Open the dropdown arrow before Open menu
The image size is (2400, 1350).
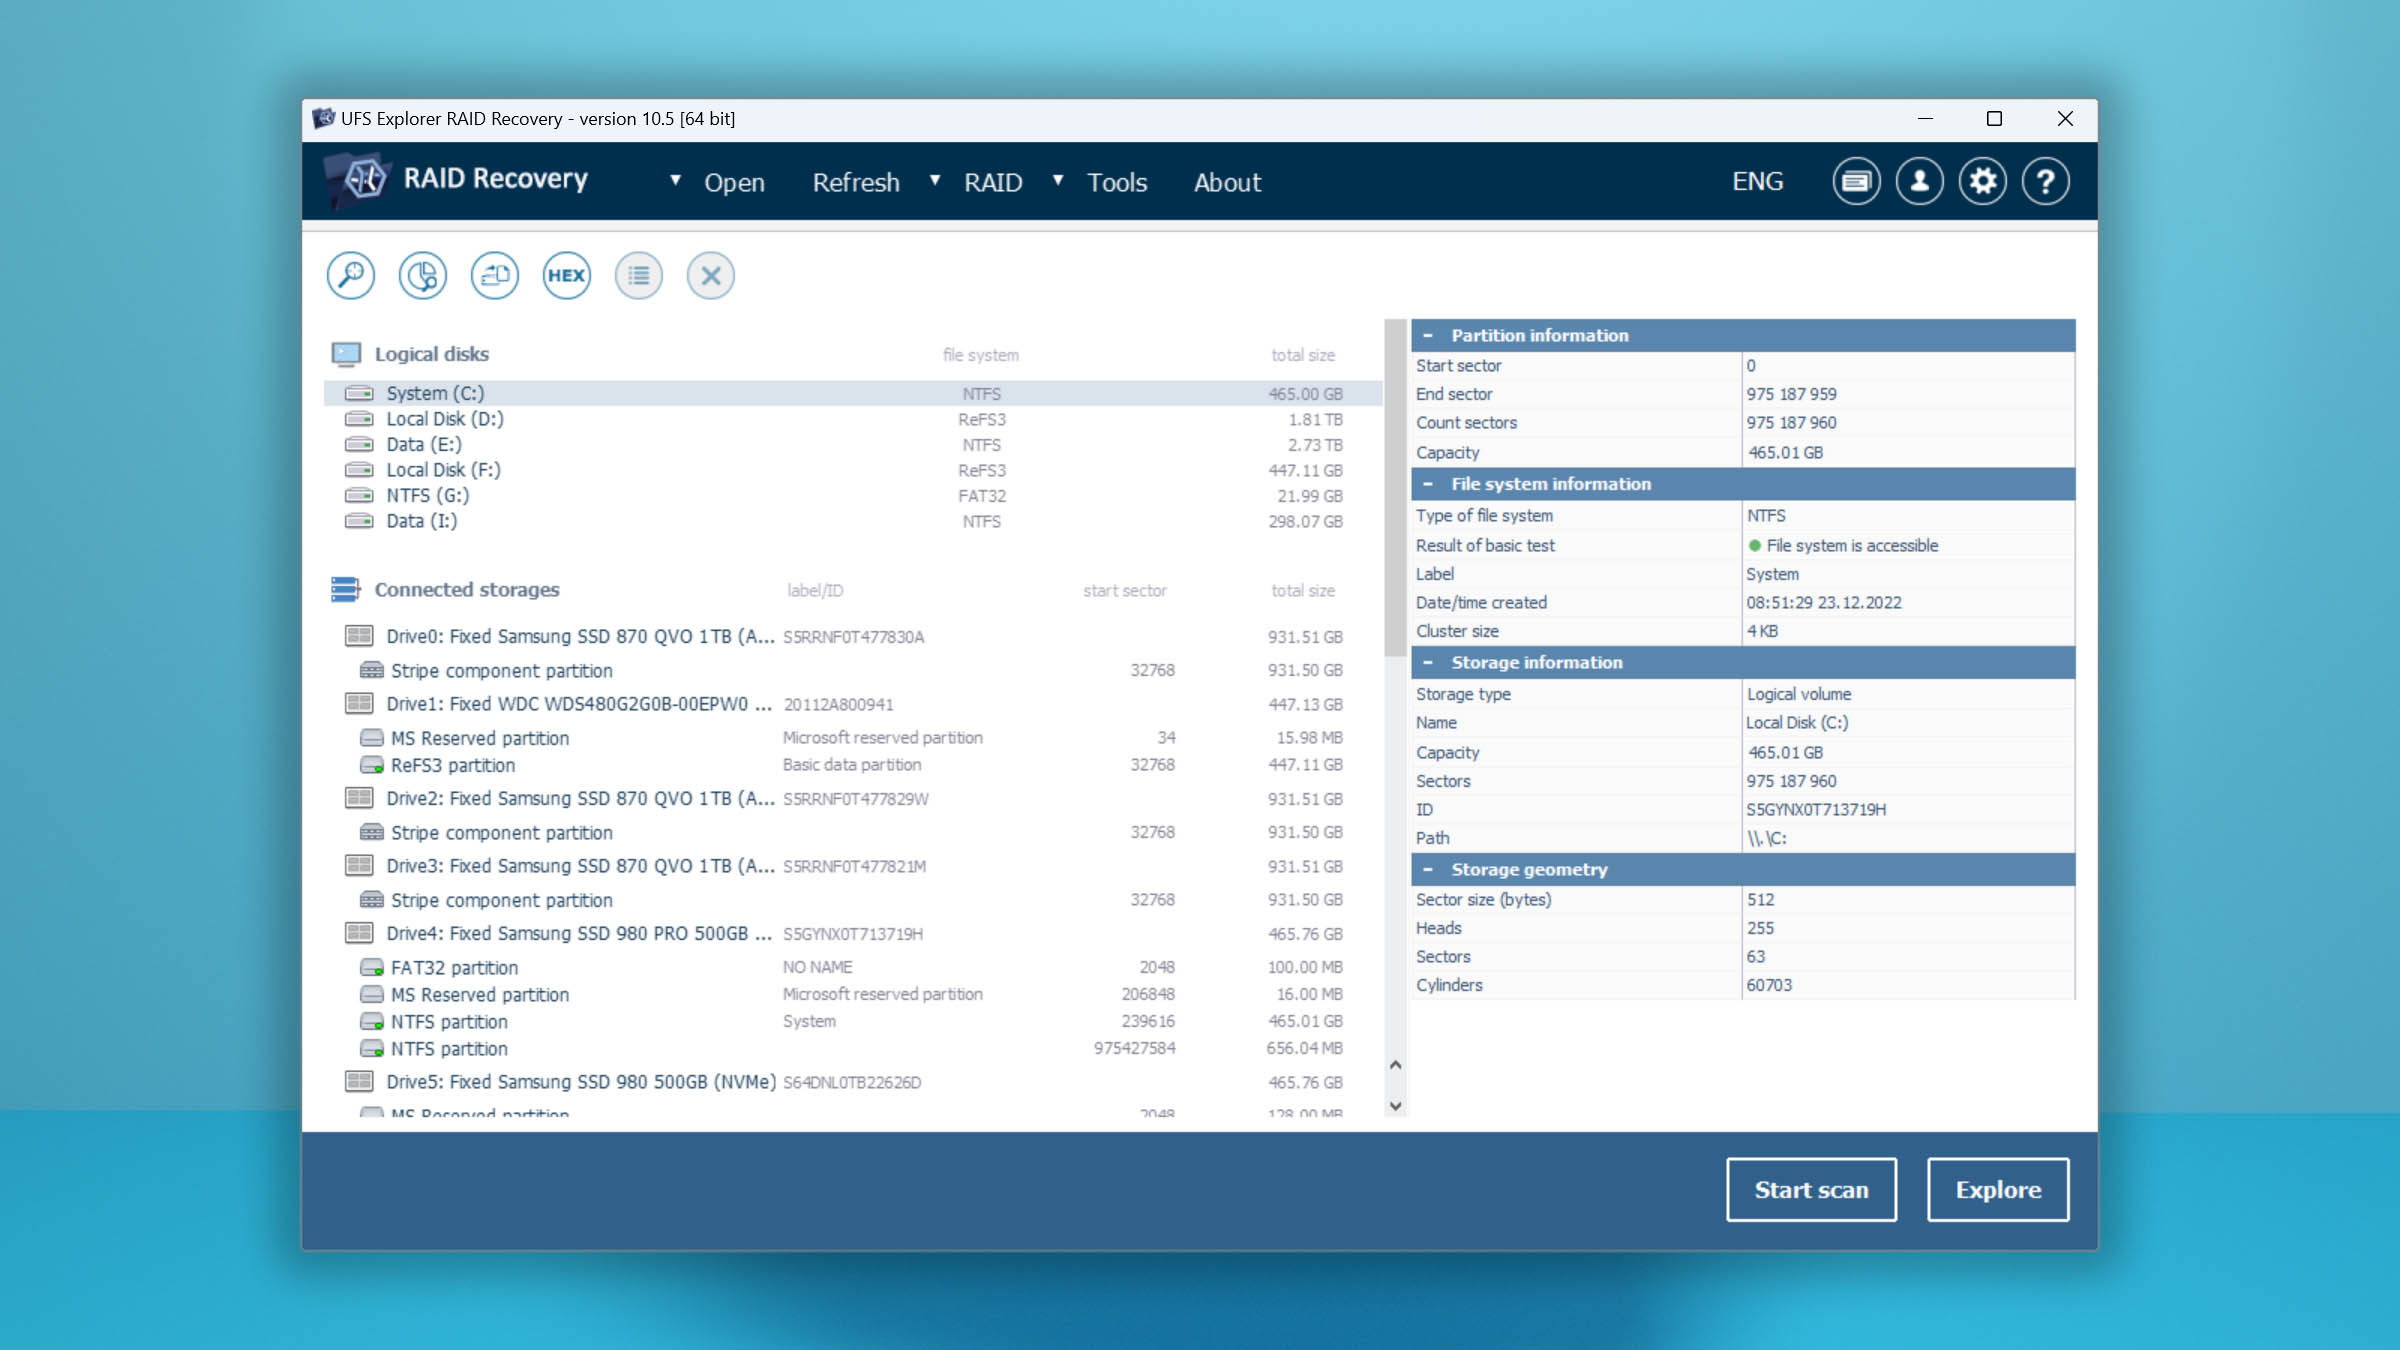[x=676, y=180]
